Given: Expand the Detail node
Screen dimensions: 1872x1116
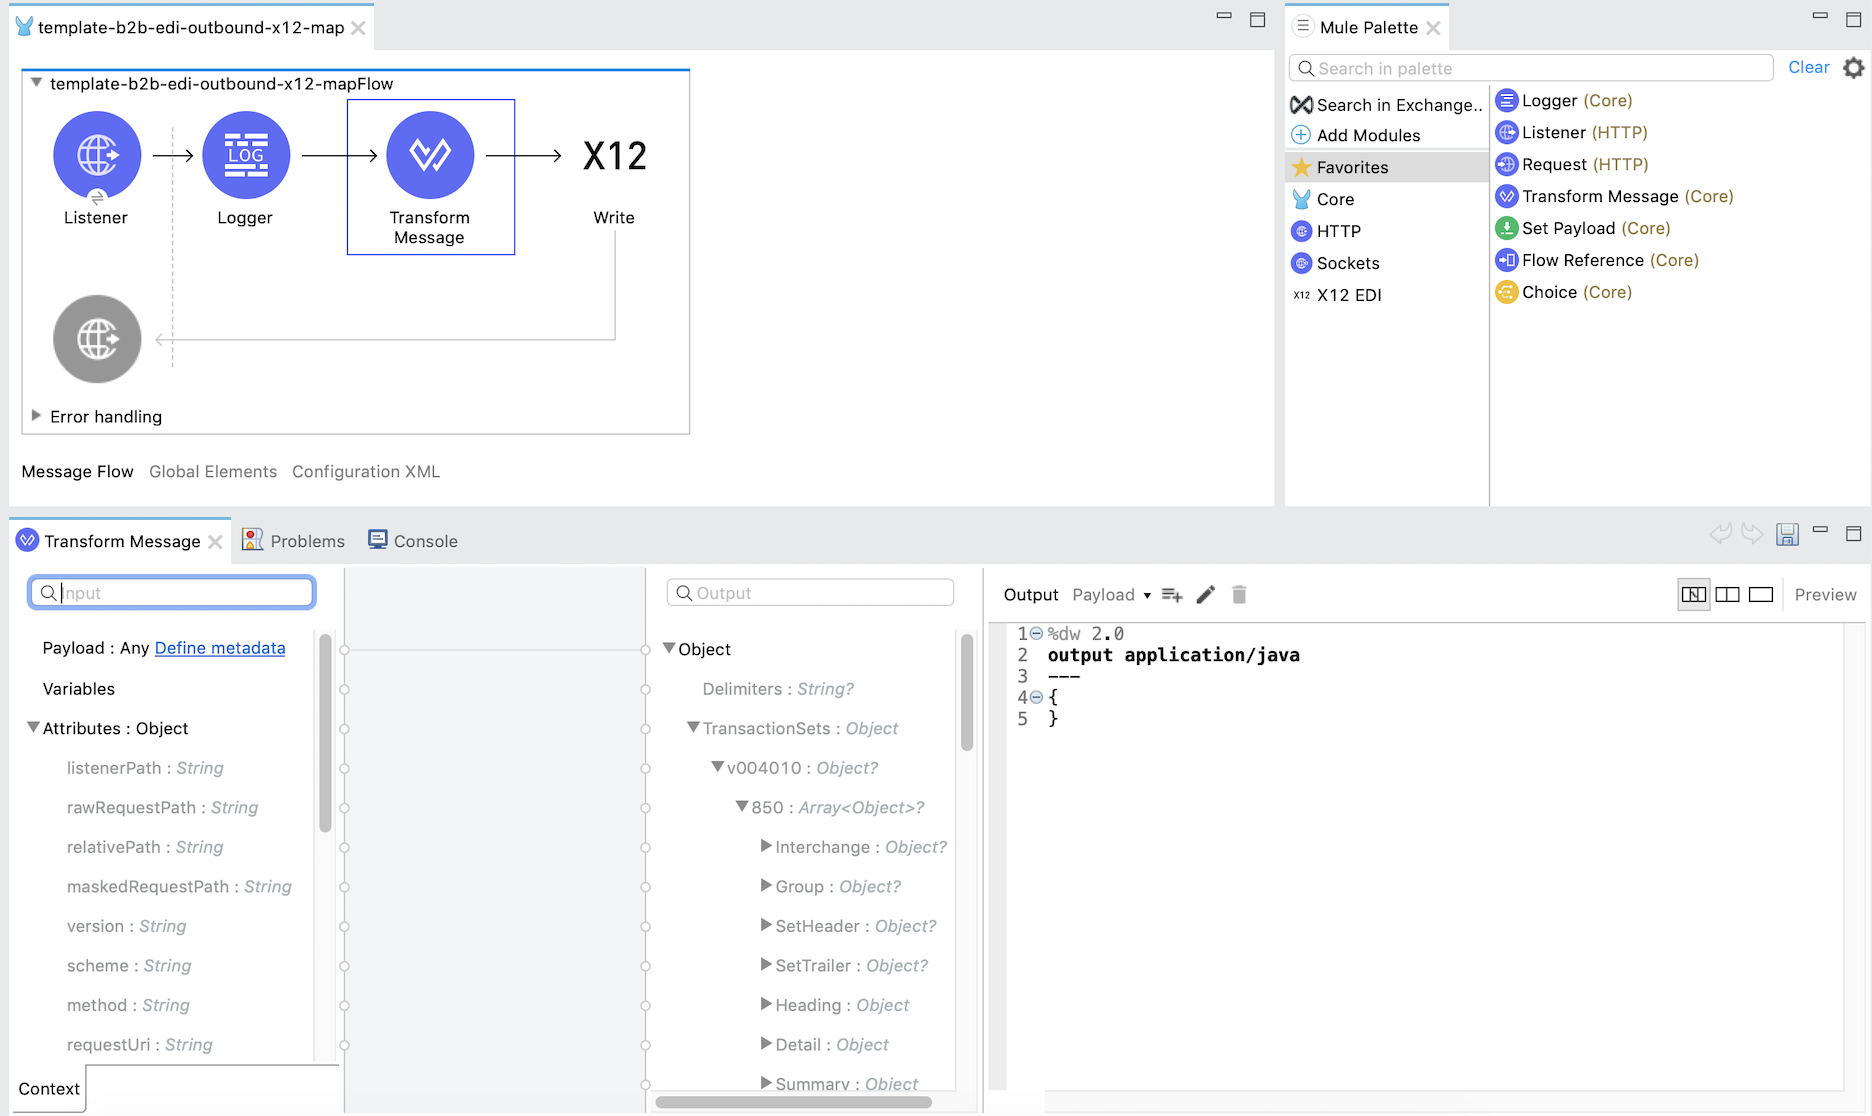Looking at the screenshot, I should tap(766, 1044).
